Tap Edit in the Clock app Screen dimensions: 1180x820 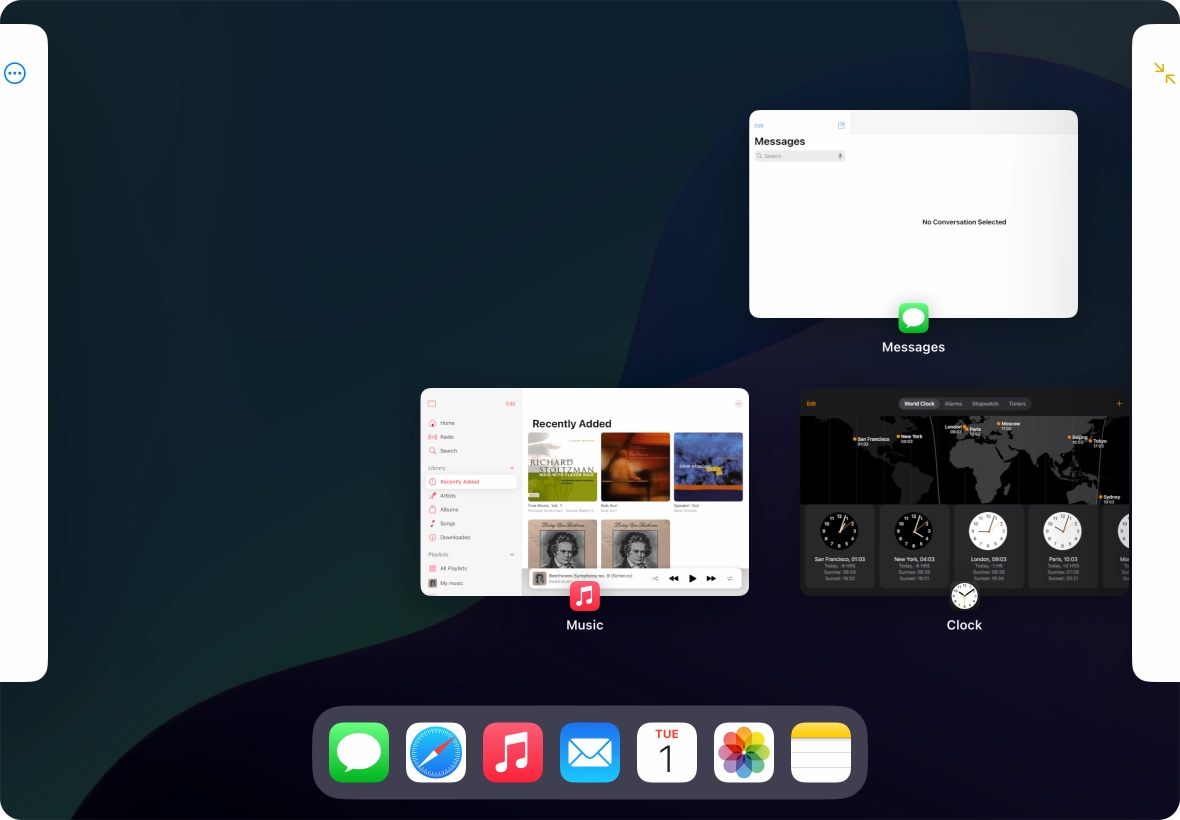point(811,403)
